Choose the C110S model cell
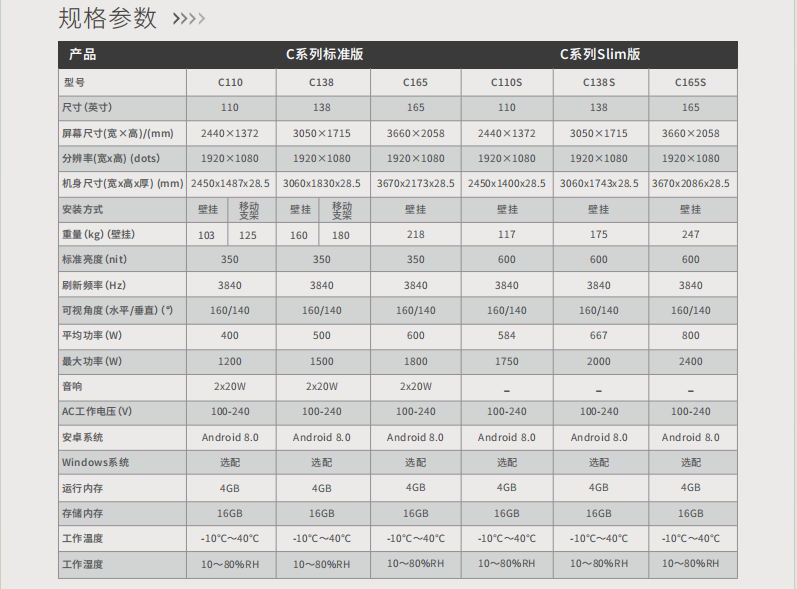 point(506,82)
